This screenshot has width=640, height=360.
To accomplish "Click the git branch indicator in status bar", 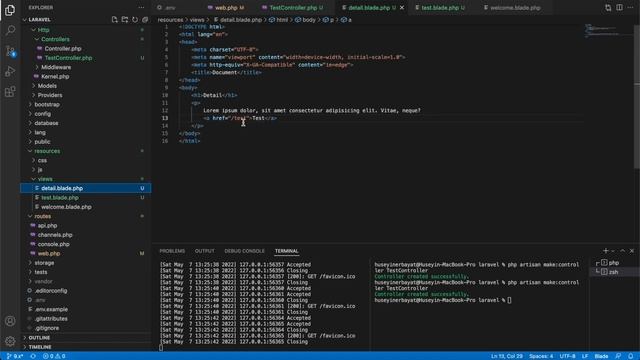I will coord(15,356).
